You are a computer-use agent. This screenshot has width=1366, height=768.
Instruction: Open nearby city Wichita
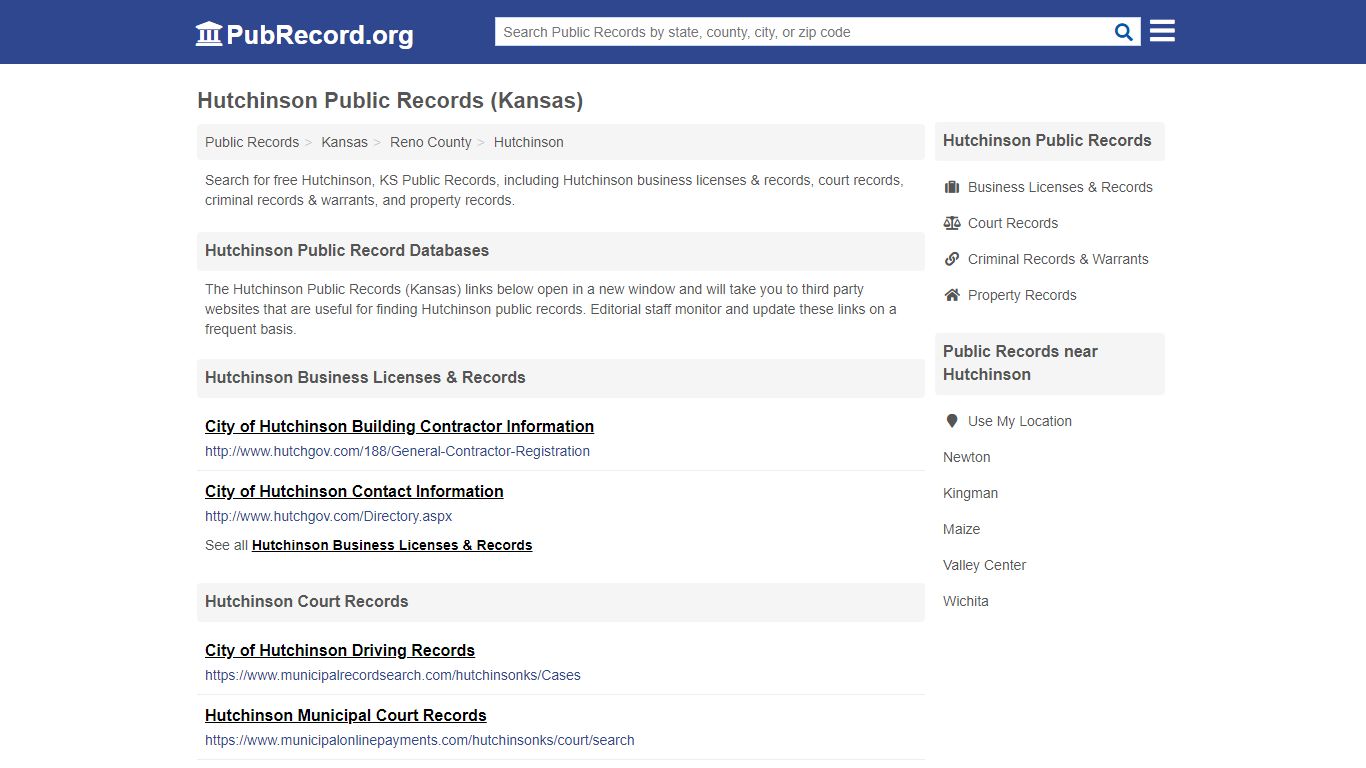coord(966,601)
